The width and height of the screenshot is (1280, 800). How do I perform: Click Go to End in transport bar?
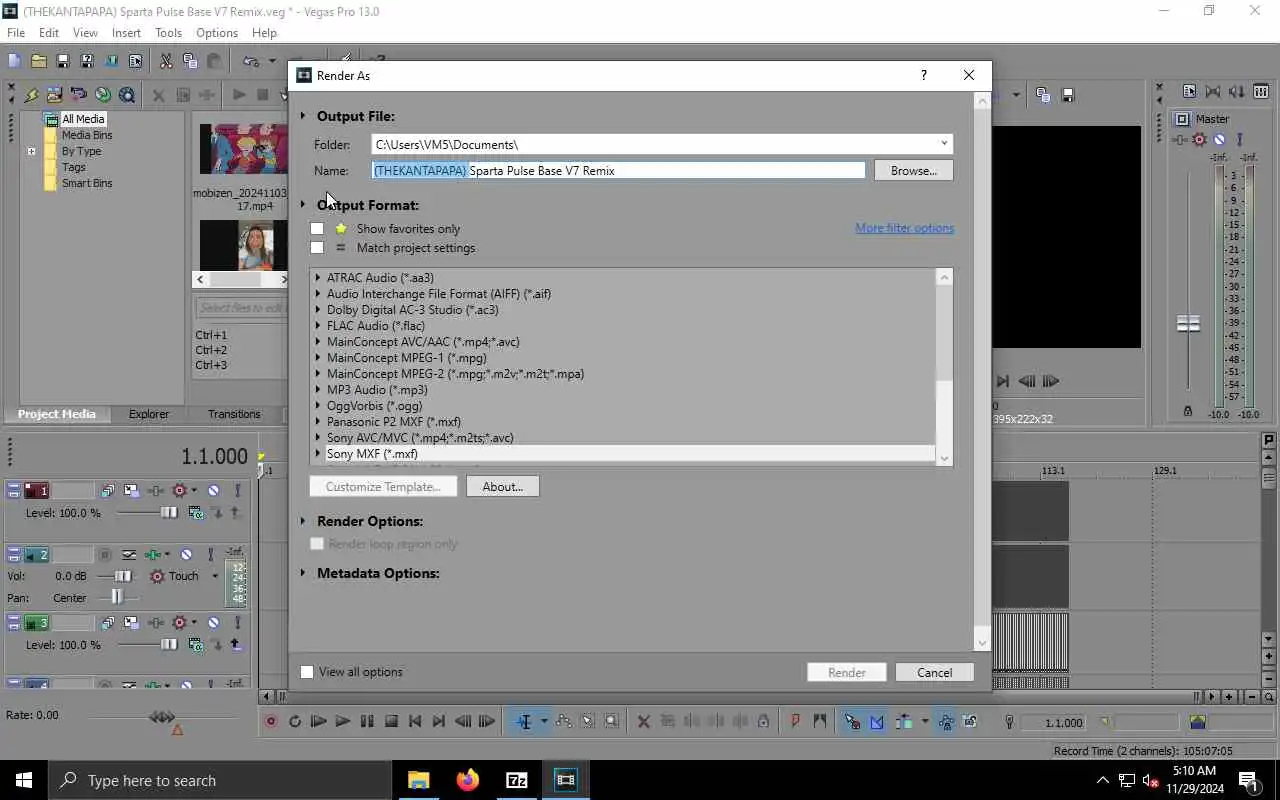[439, 721]
